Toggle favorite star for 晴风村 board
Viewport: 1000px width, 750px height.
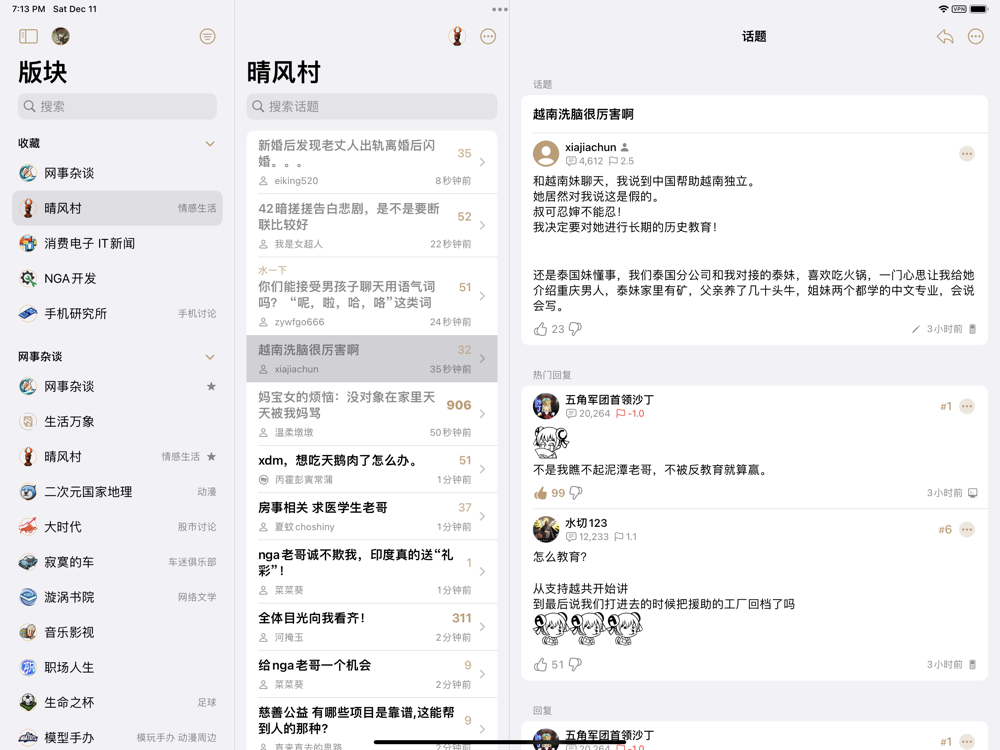211,457
